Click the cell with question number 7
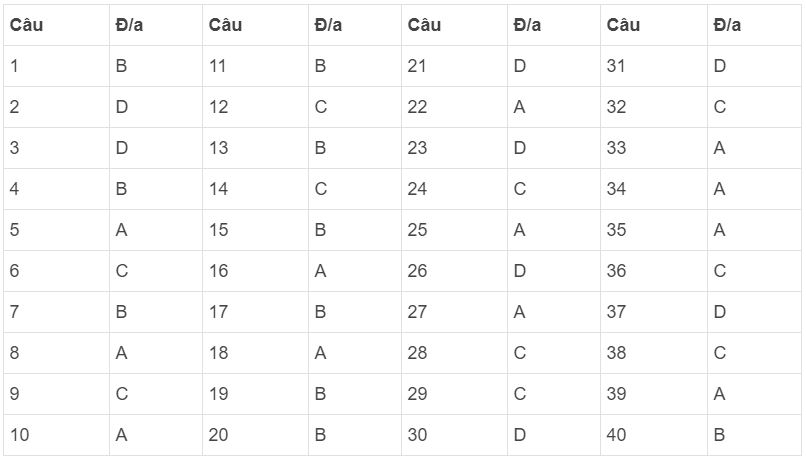The width and height of the screenshot is (806, 460). tap(15, 312)
